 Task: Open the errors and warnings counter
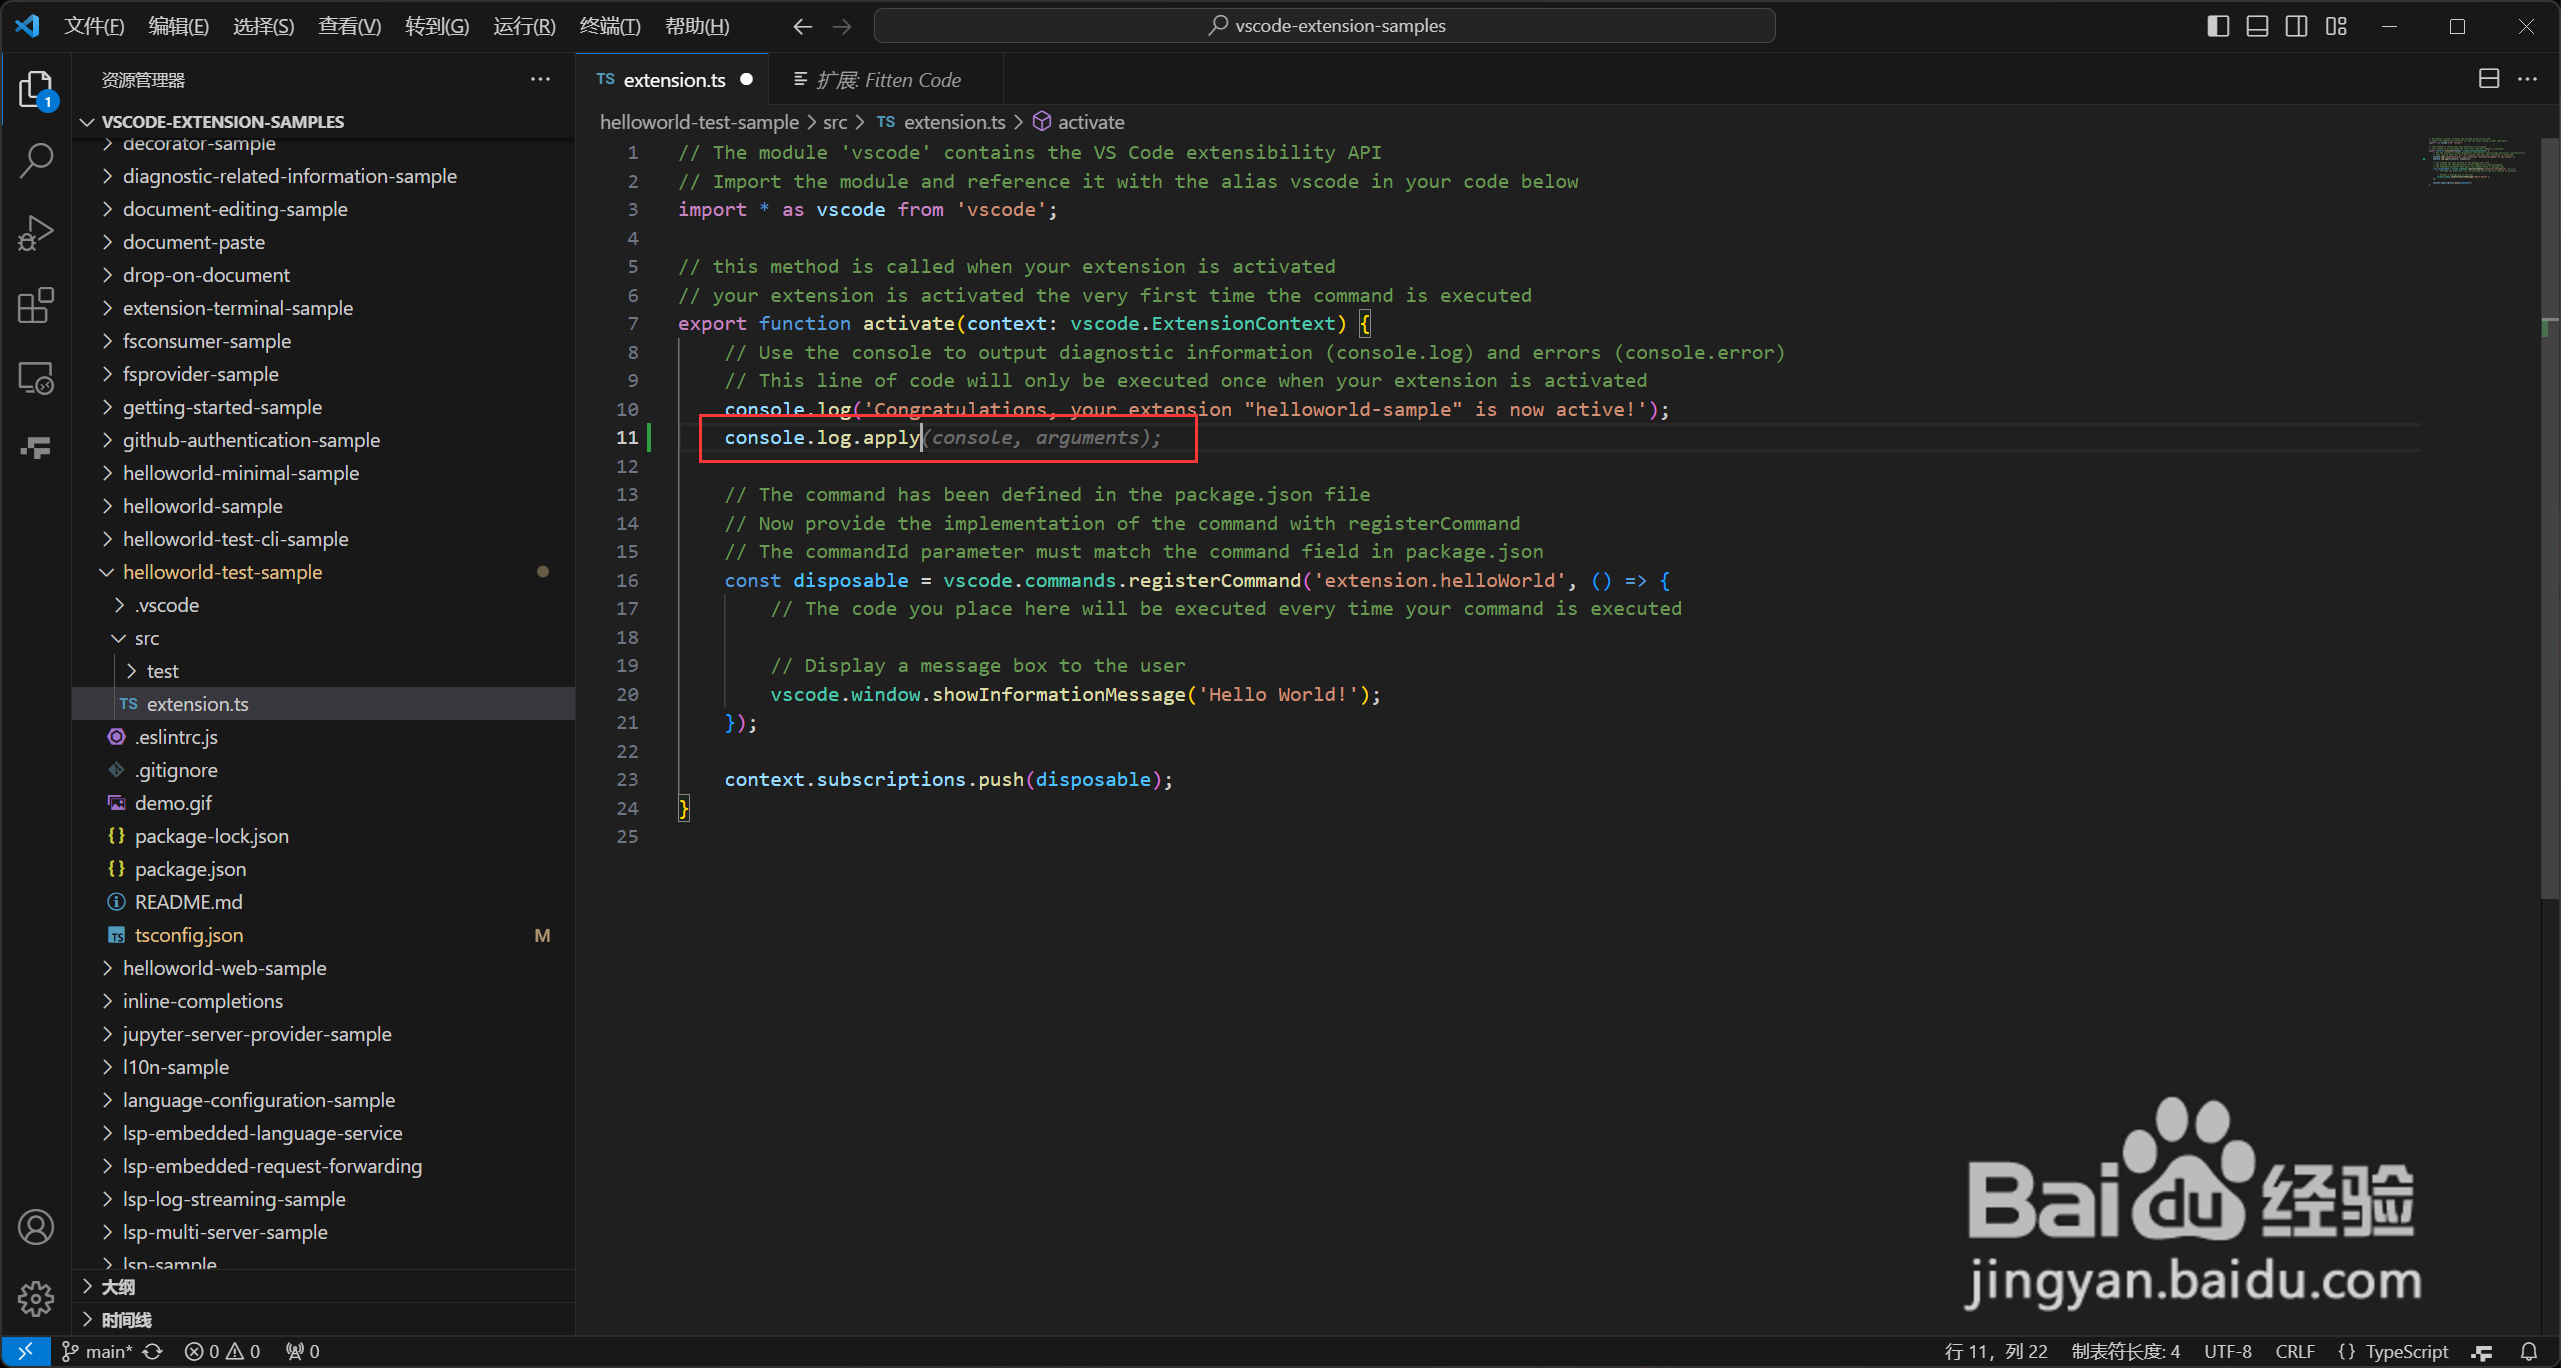click(222, 1351)
